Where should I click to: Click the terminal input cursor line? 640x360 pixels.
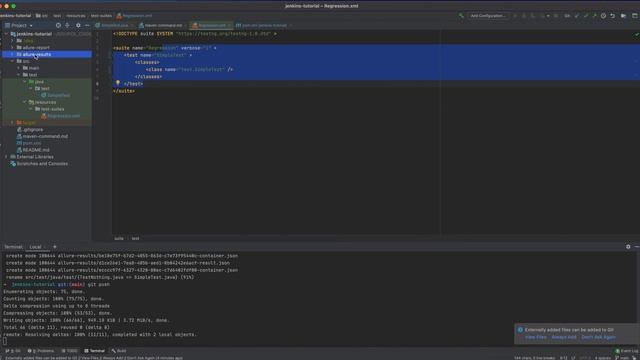5,342
